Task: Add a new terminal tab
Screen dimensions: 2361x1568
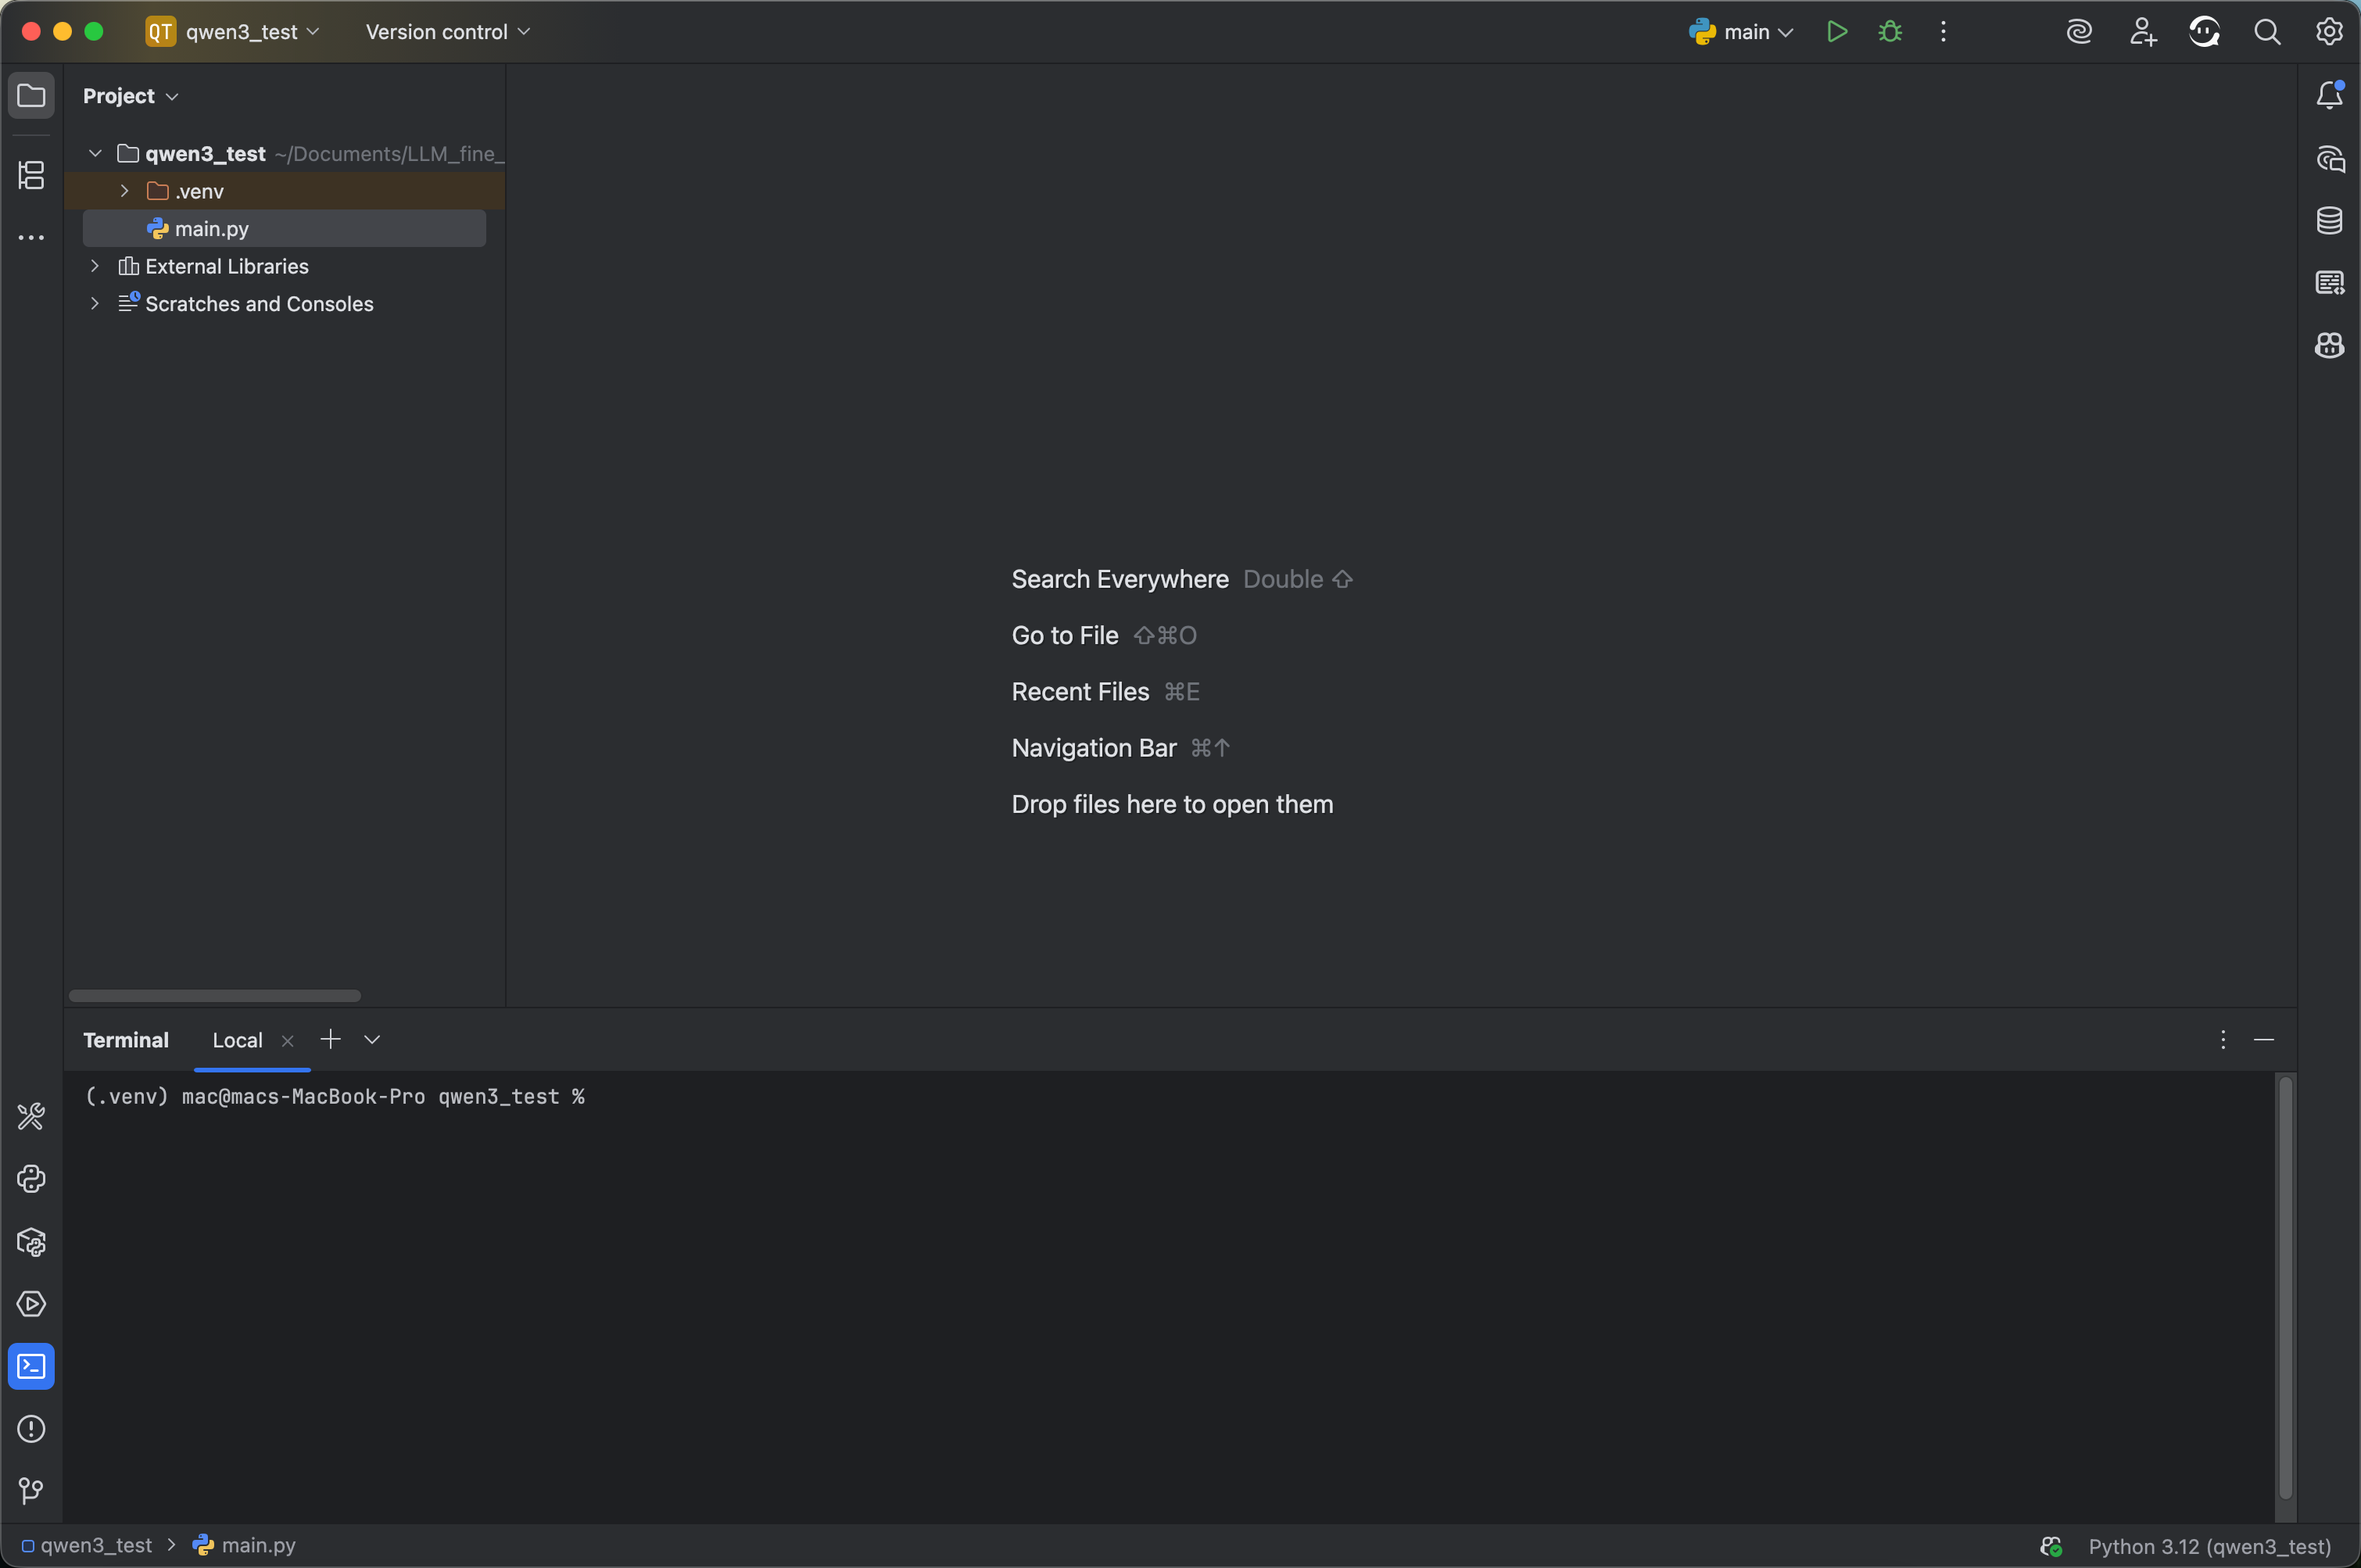Action: tap(330, 1040)
